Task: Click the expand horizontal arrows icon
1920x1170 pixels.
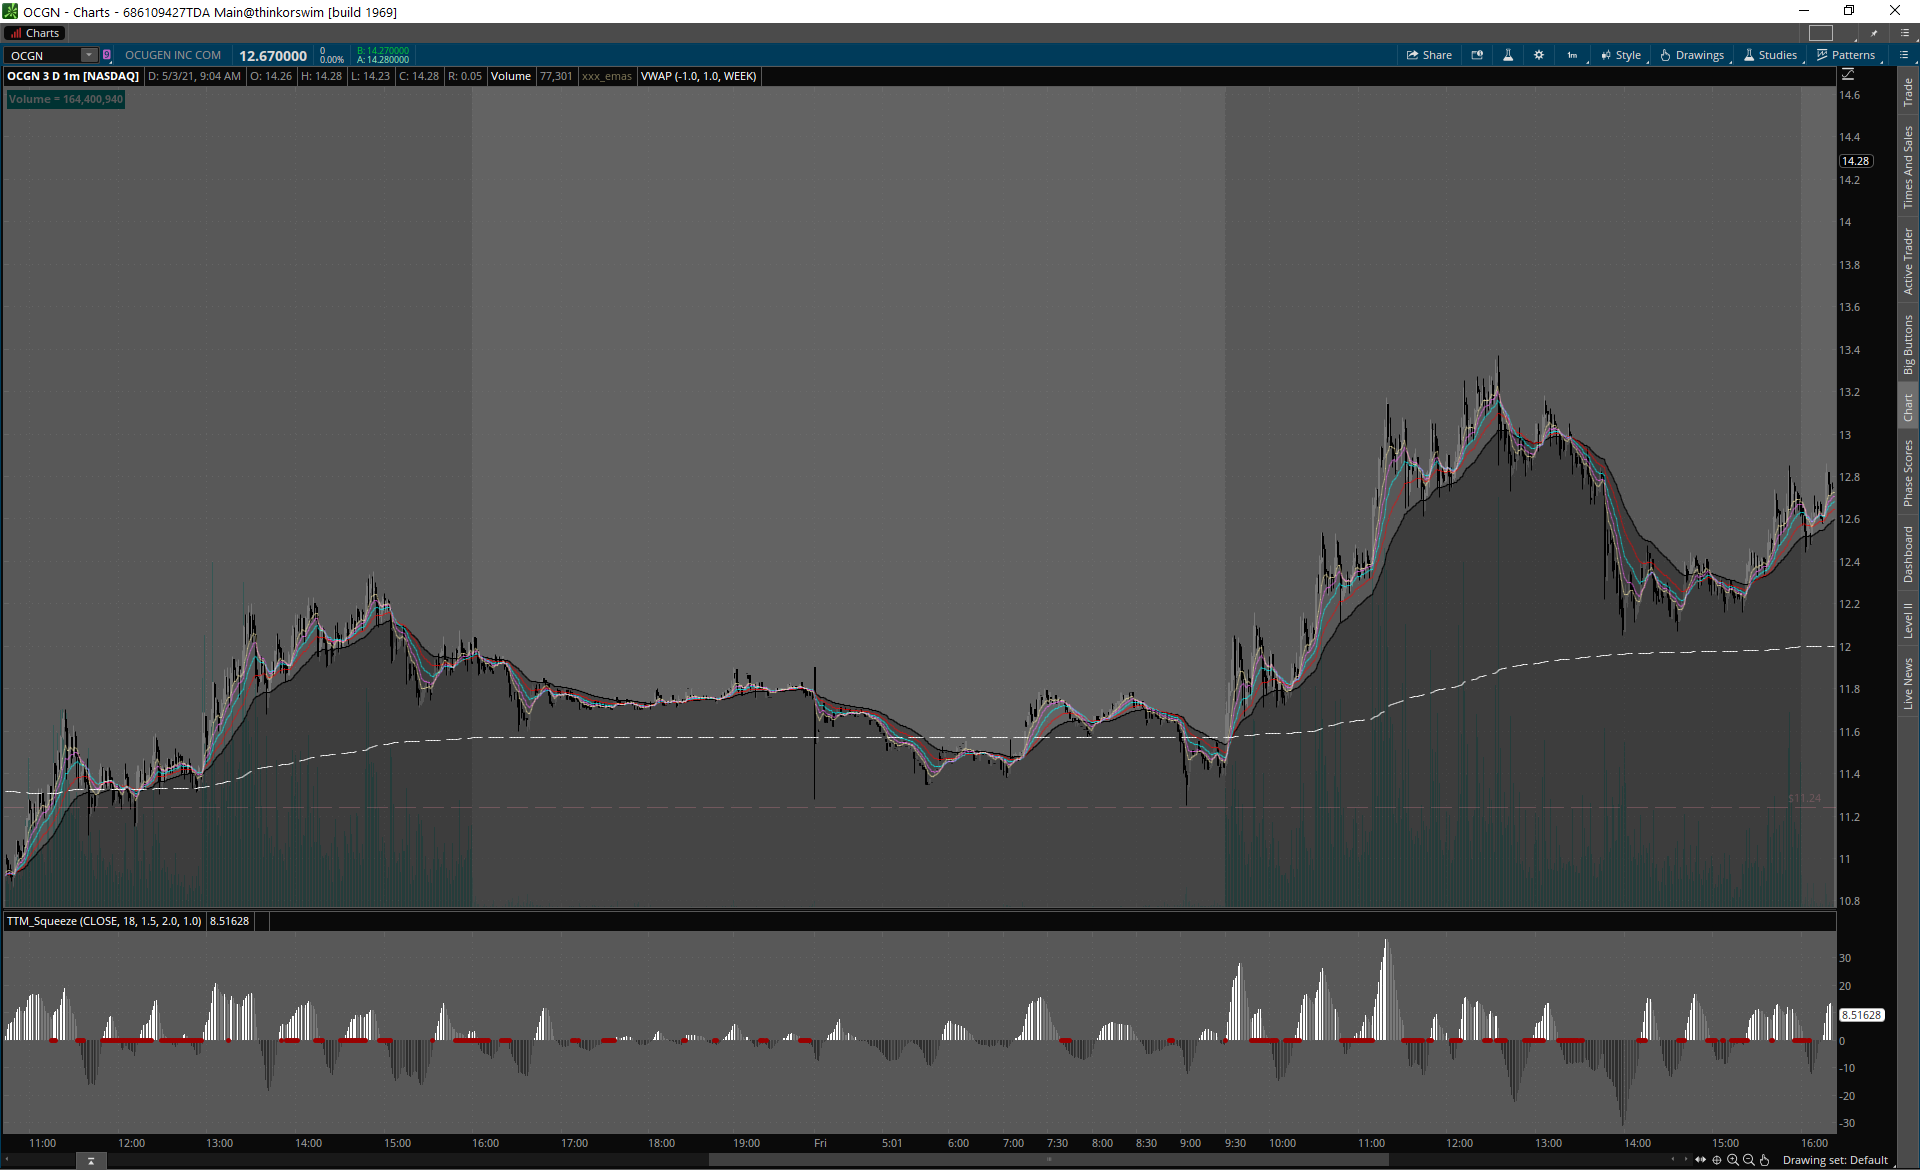Action: tap(1700, 1160)
